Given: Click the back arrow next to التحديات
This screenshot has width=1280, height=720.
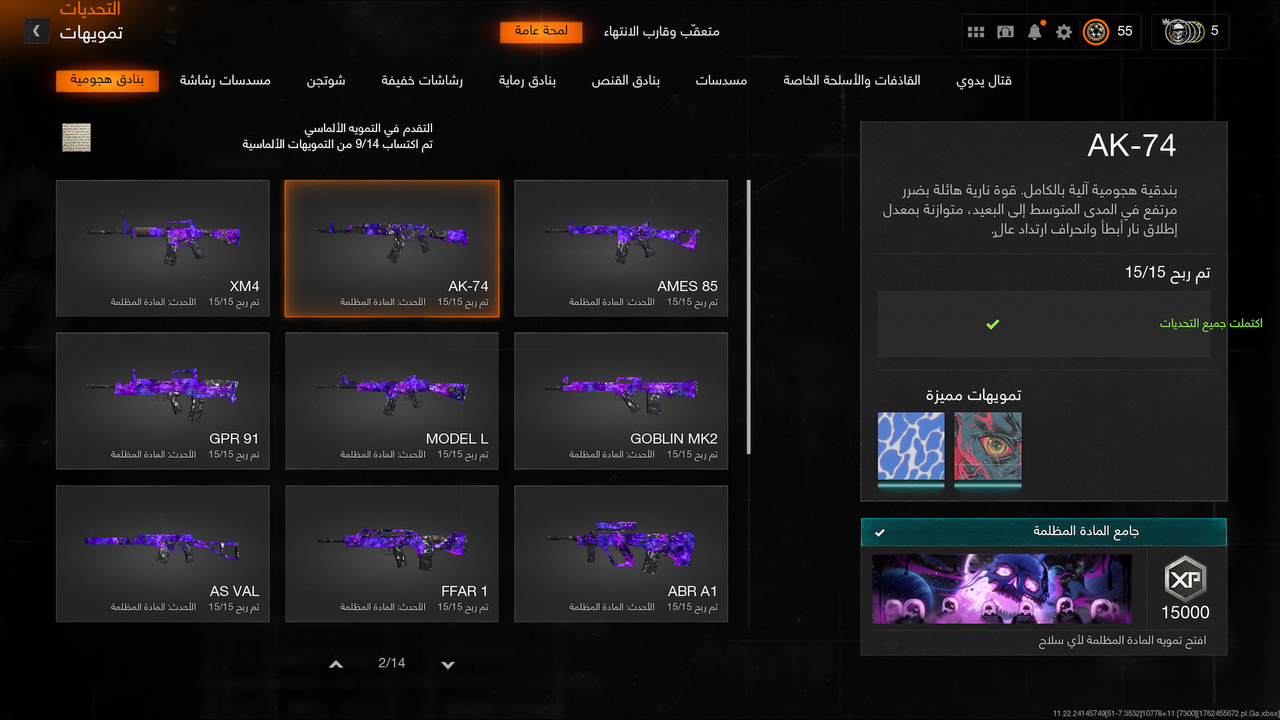Looking at the screenshot, I should [x=36, y=31].
